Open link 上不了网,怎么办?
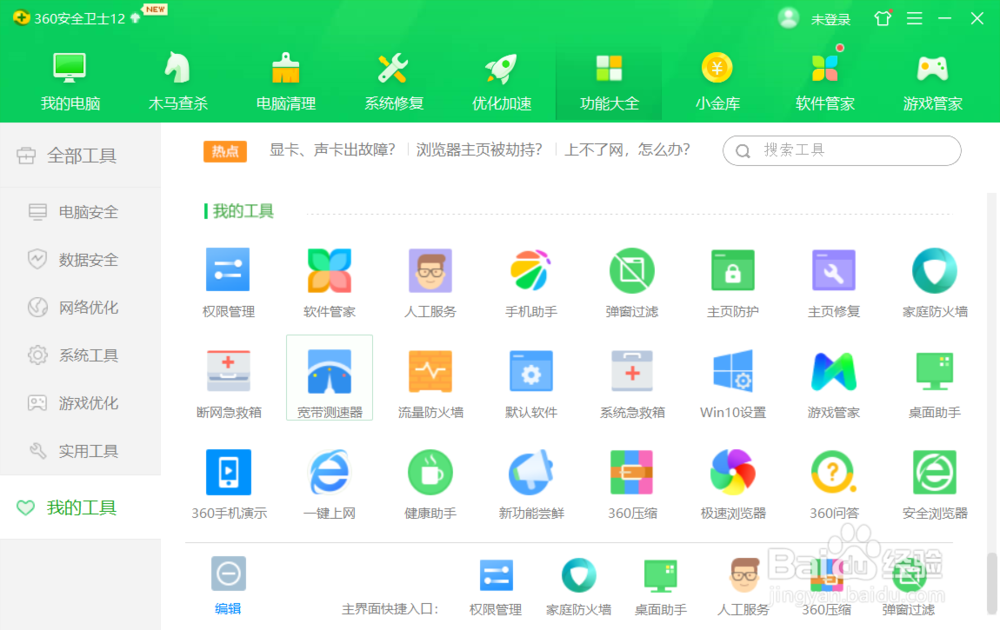 point(628,150)
